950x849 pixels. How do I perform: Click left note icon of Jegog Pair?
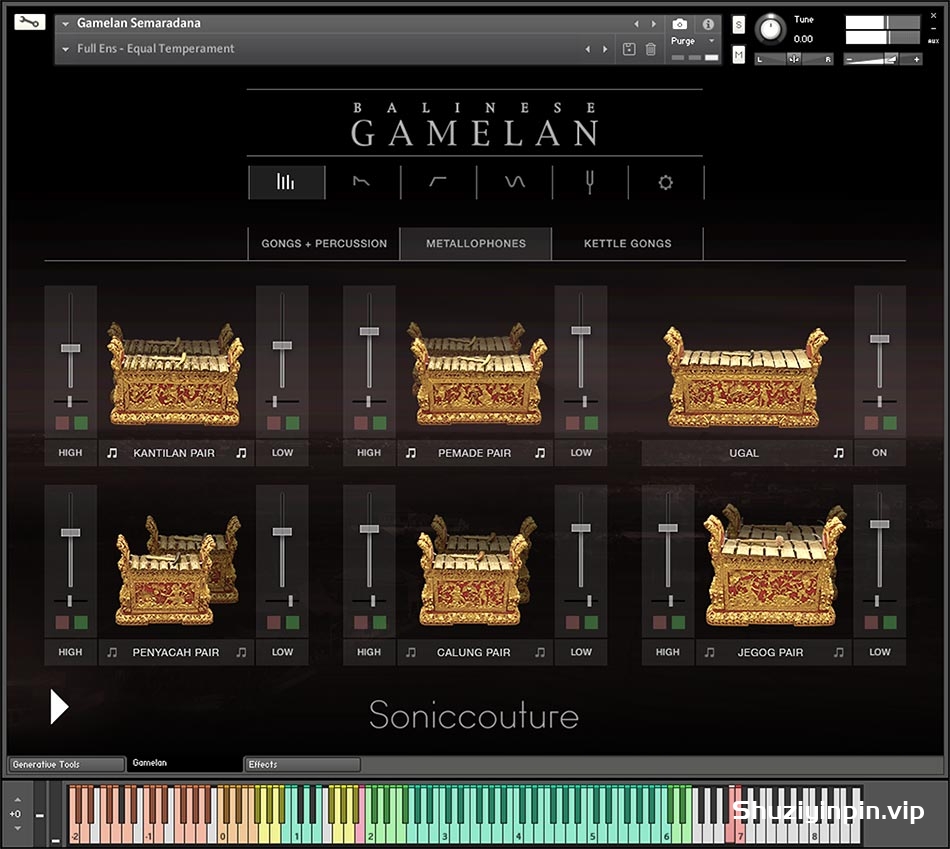tap(709, 652)
